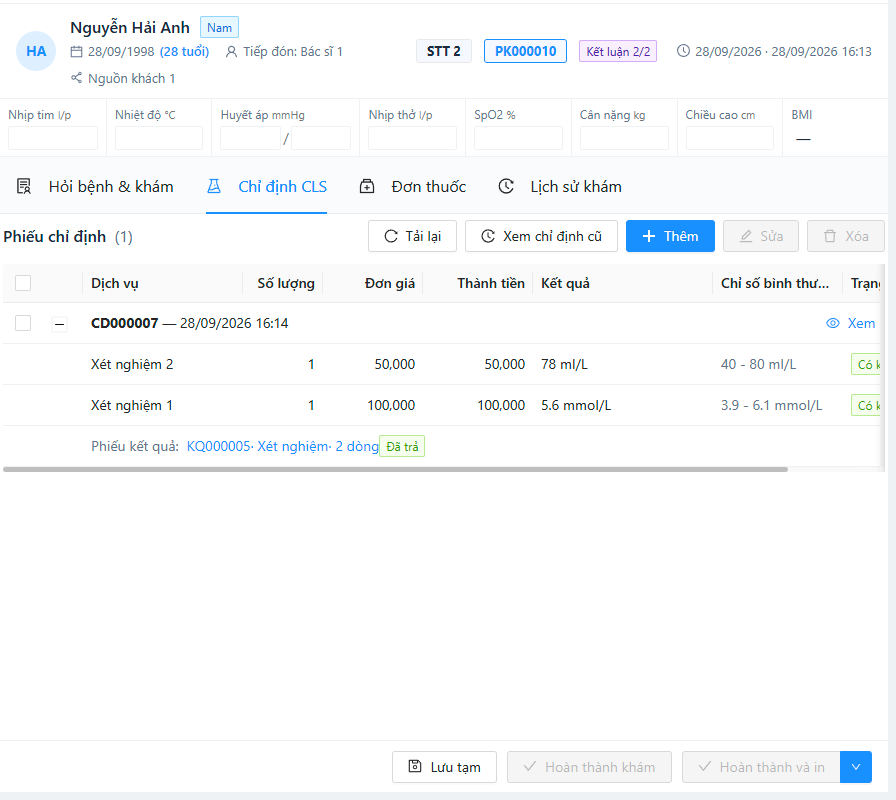Screen dimensions: 896x800
Task: Focus the diastolic Huyết áp field
Action: (x=321, y=138)
